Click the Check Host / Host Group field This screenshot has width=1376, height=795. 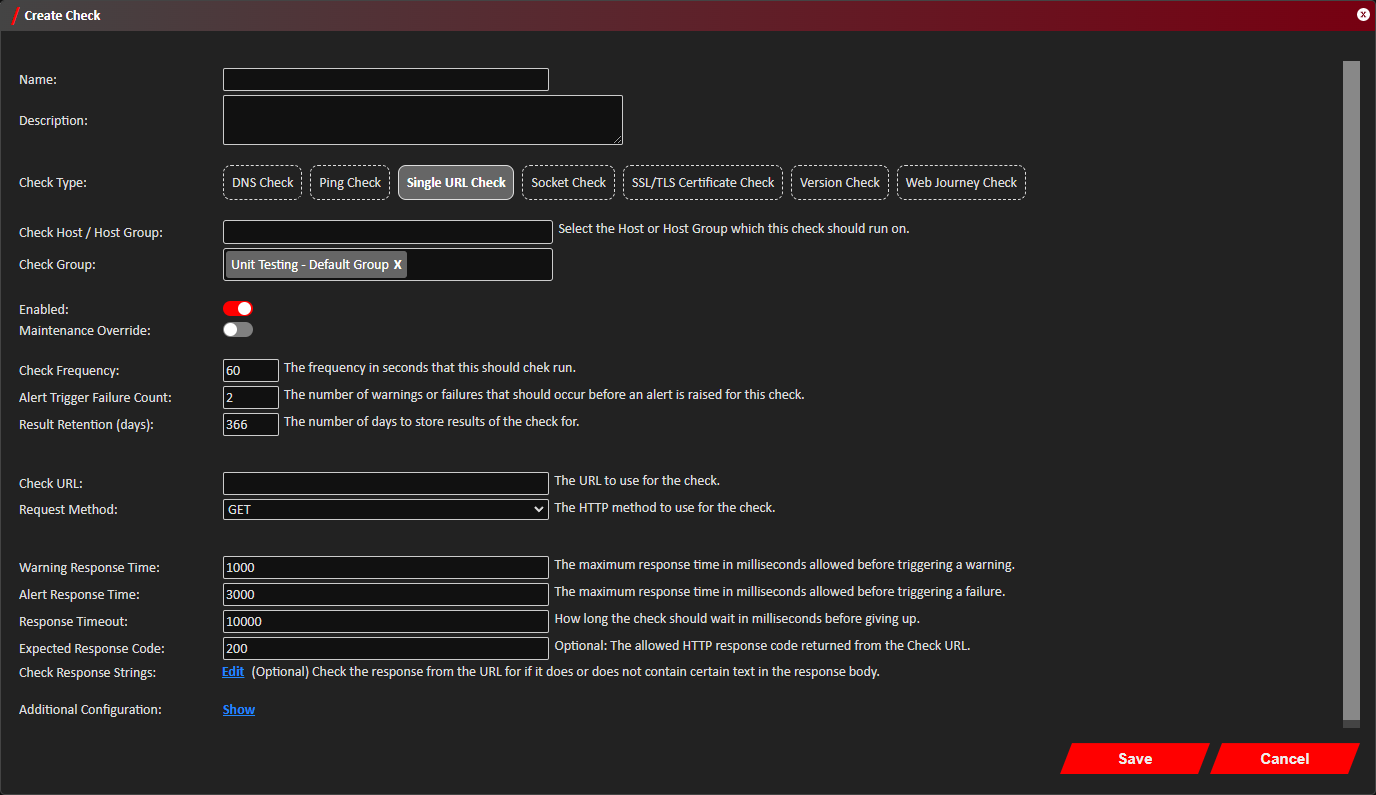pyautogui.click(x=388, y=232)
